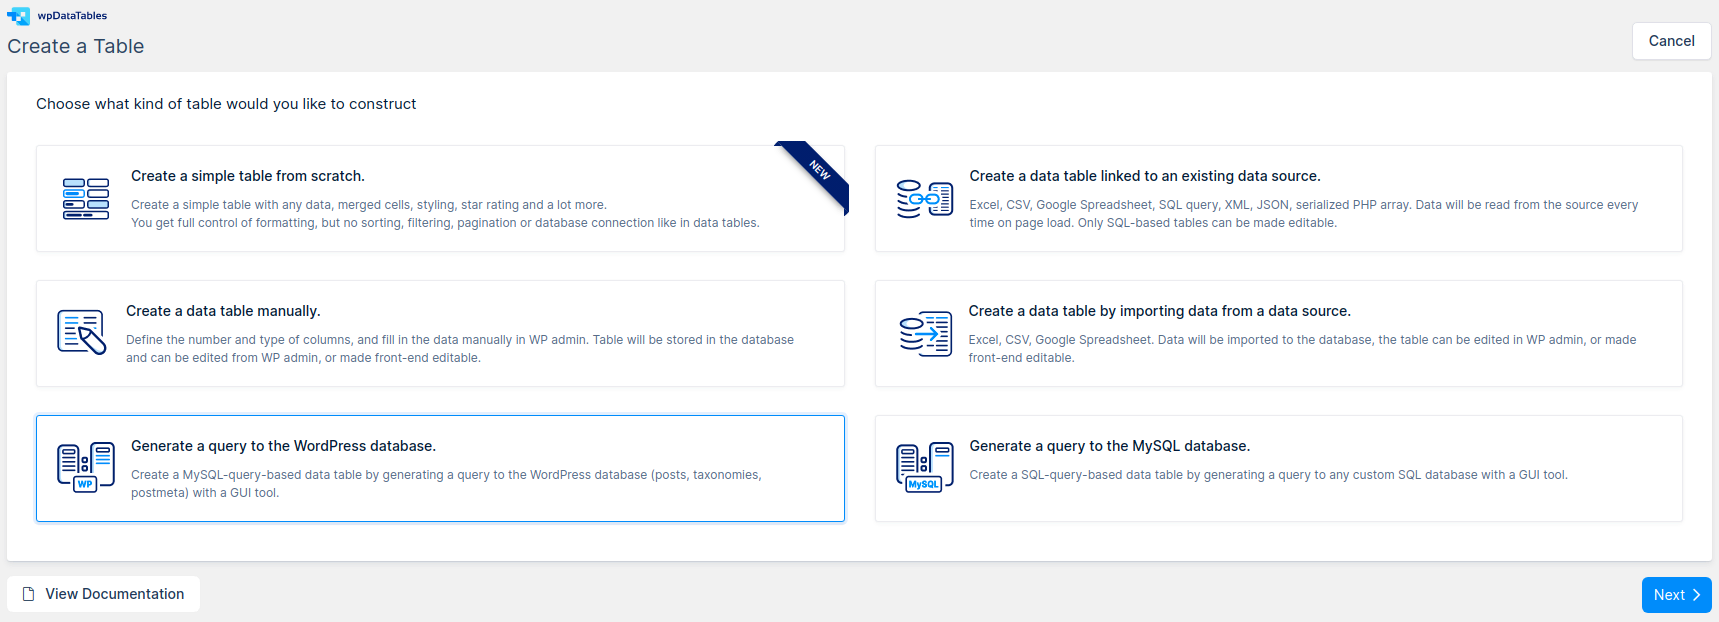Image resolution: width=1719 pixels, height=622 pixels.
Task: Proceed with the Next button
Action: tap(1676, 595)
